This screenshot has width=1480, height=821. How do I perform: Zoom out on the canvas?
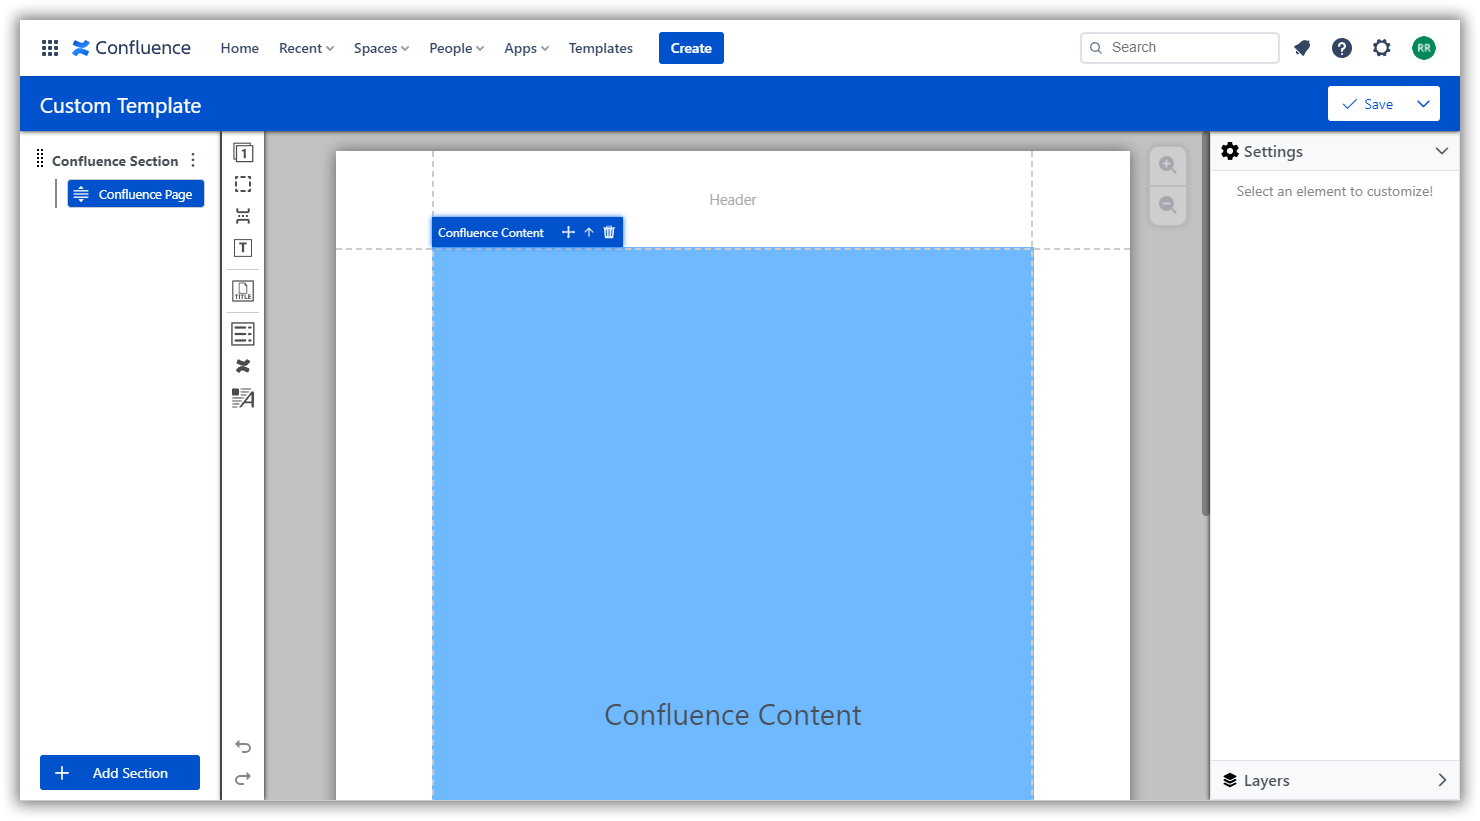click(x=1168, y=205)
